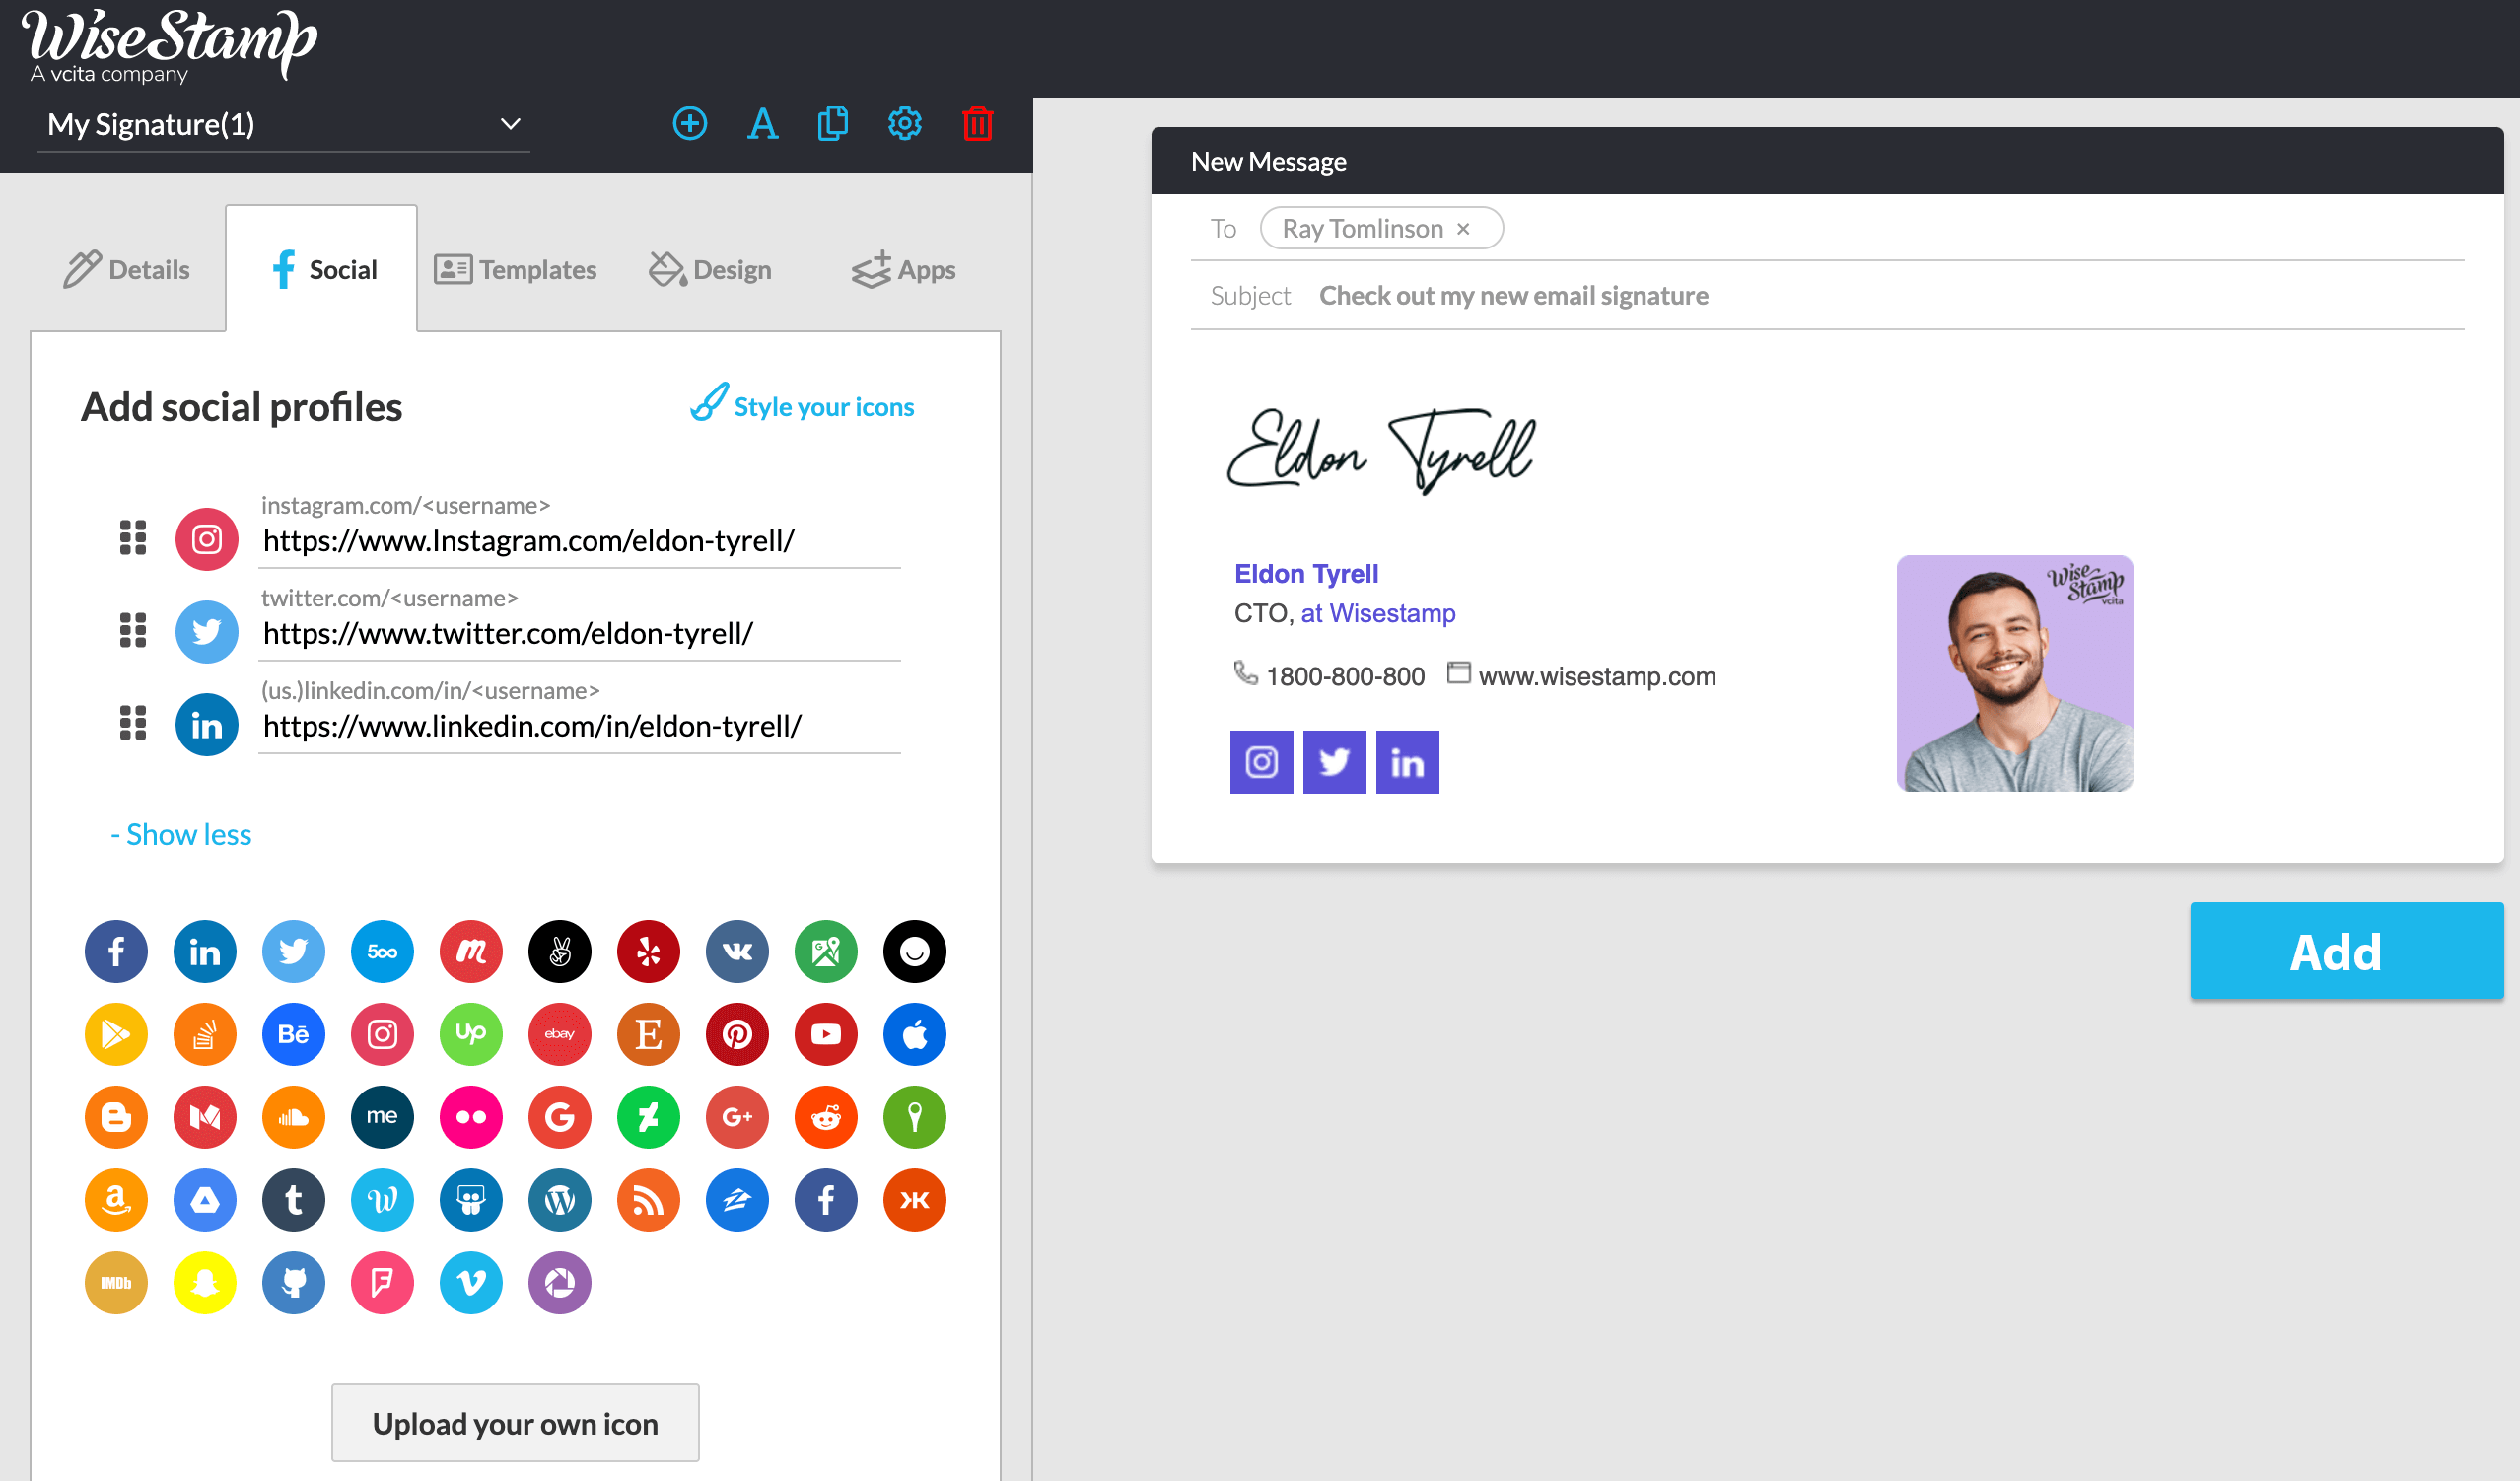Edit the LinkedIn profile URL field

pos(579,727)
